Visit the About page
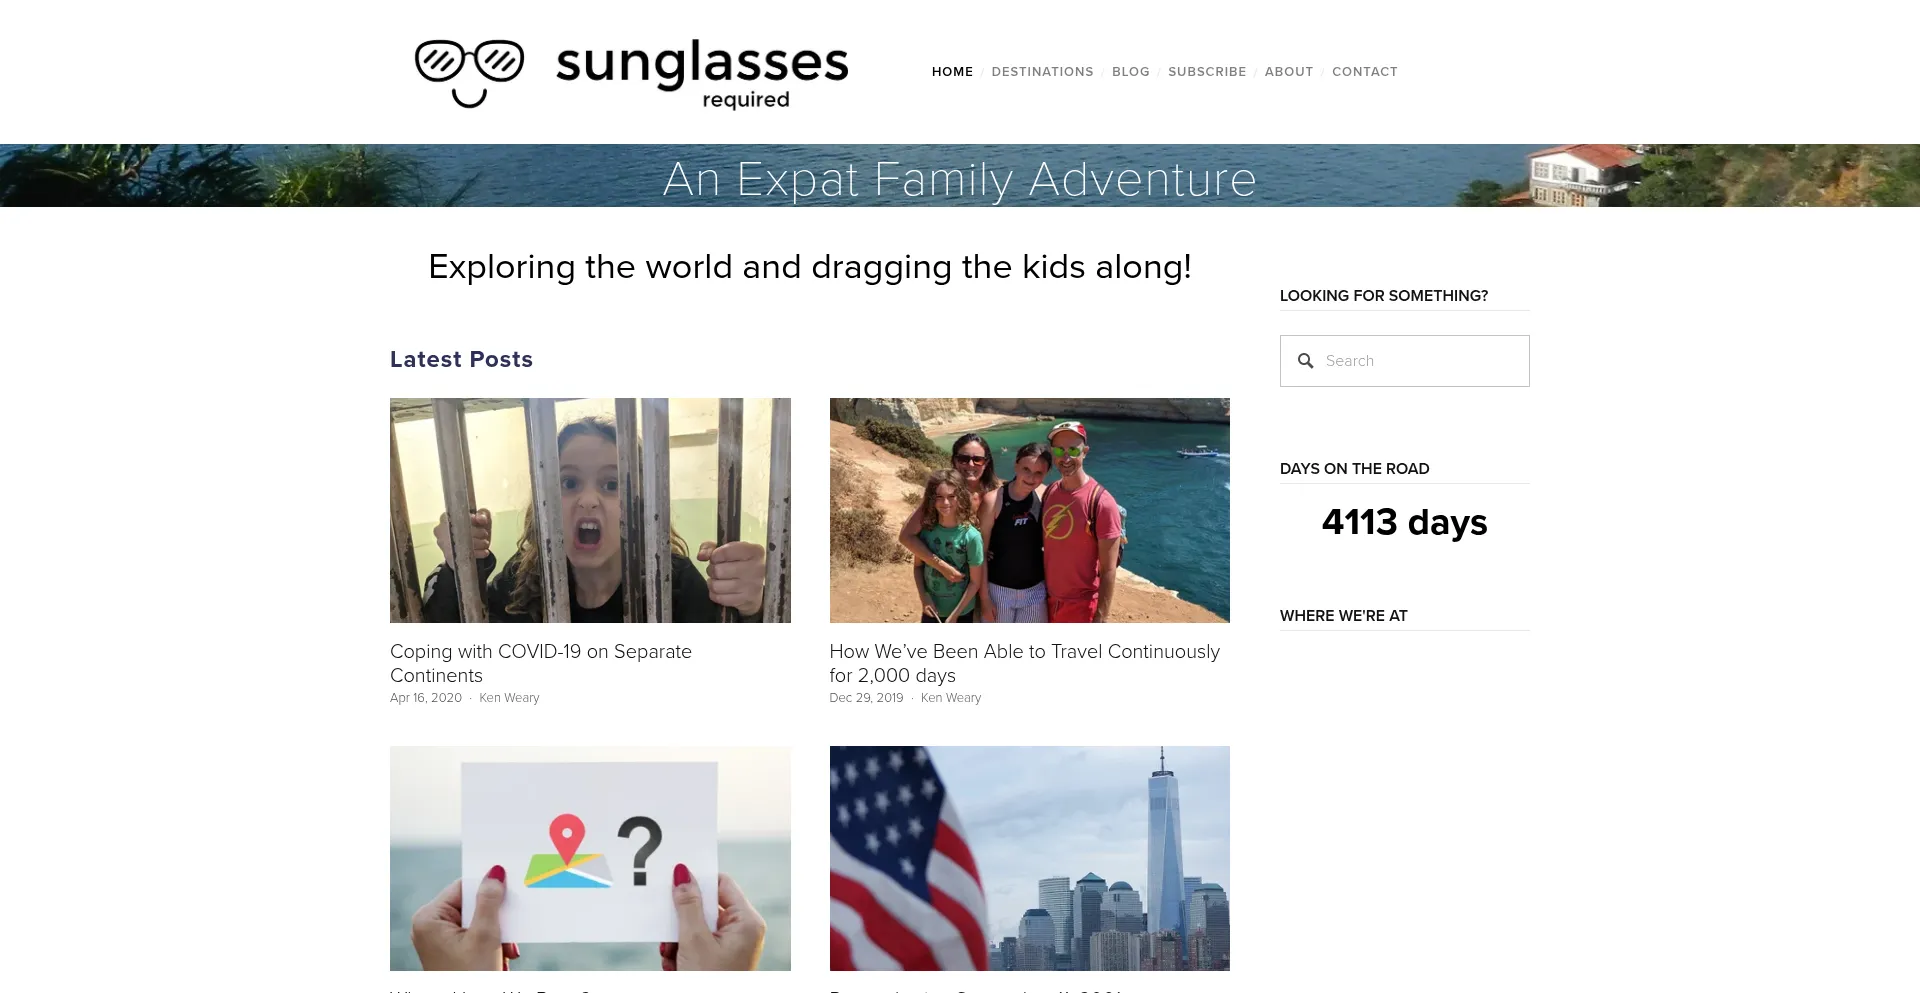 pyautogui.click(x=1288, y=72)
